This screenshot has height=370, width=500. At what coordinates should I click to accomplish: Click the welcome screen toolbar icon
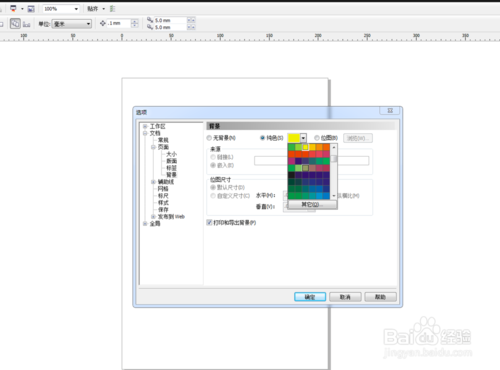(x=31, y=9)
